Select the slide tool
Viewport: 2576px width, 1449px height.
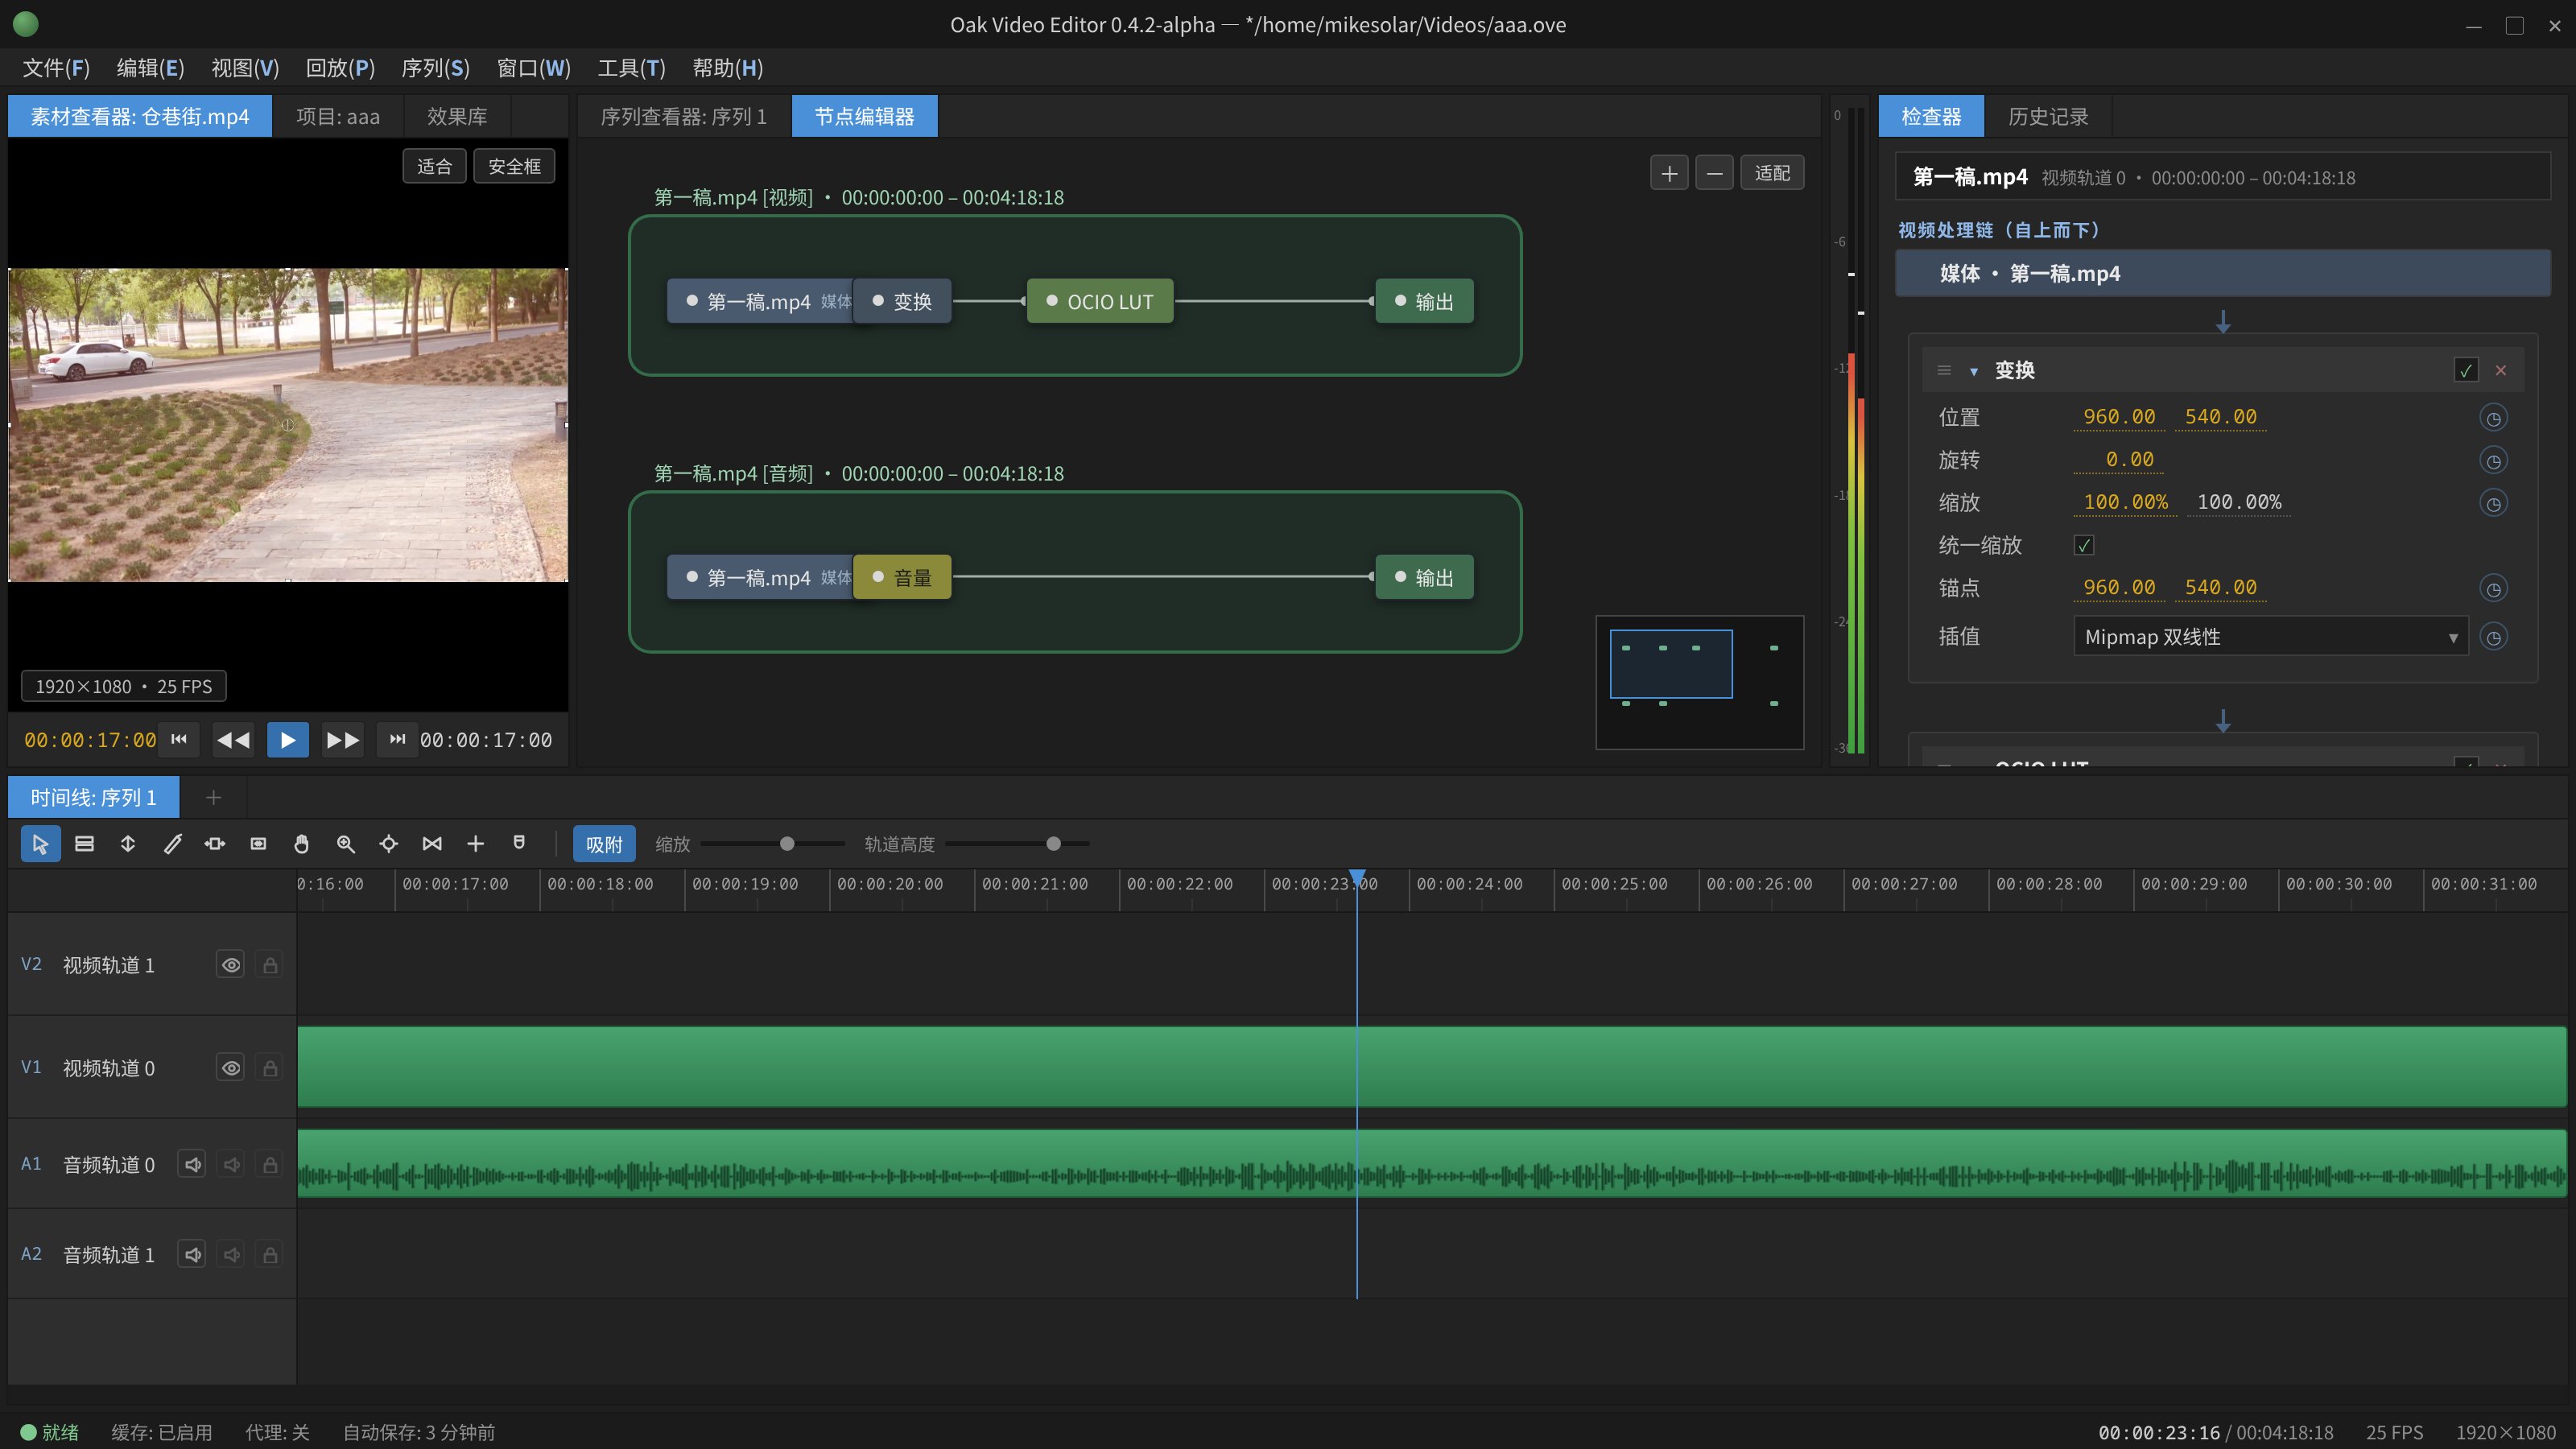click(258, 844)
